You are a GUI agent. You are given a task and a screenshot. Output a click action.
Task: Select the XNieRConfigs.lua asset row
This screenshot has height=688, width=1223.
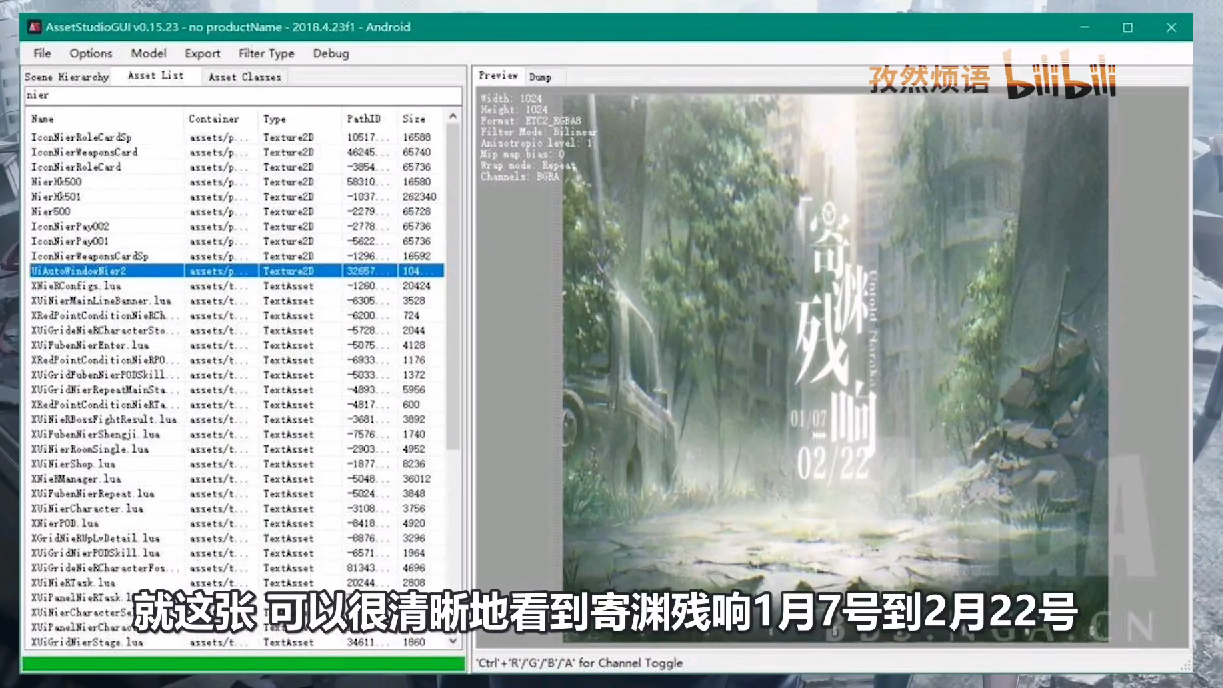[x=235, y=286]
